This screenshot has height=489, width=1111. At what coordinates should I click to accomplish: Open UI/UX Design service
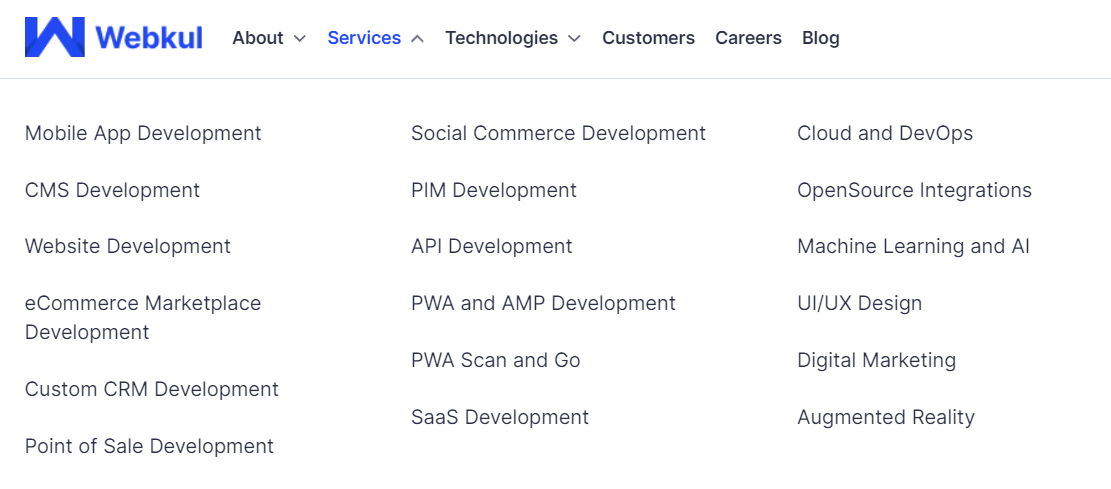(859, 303)
